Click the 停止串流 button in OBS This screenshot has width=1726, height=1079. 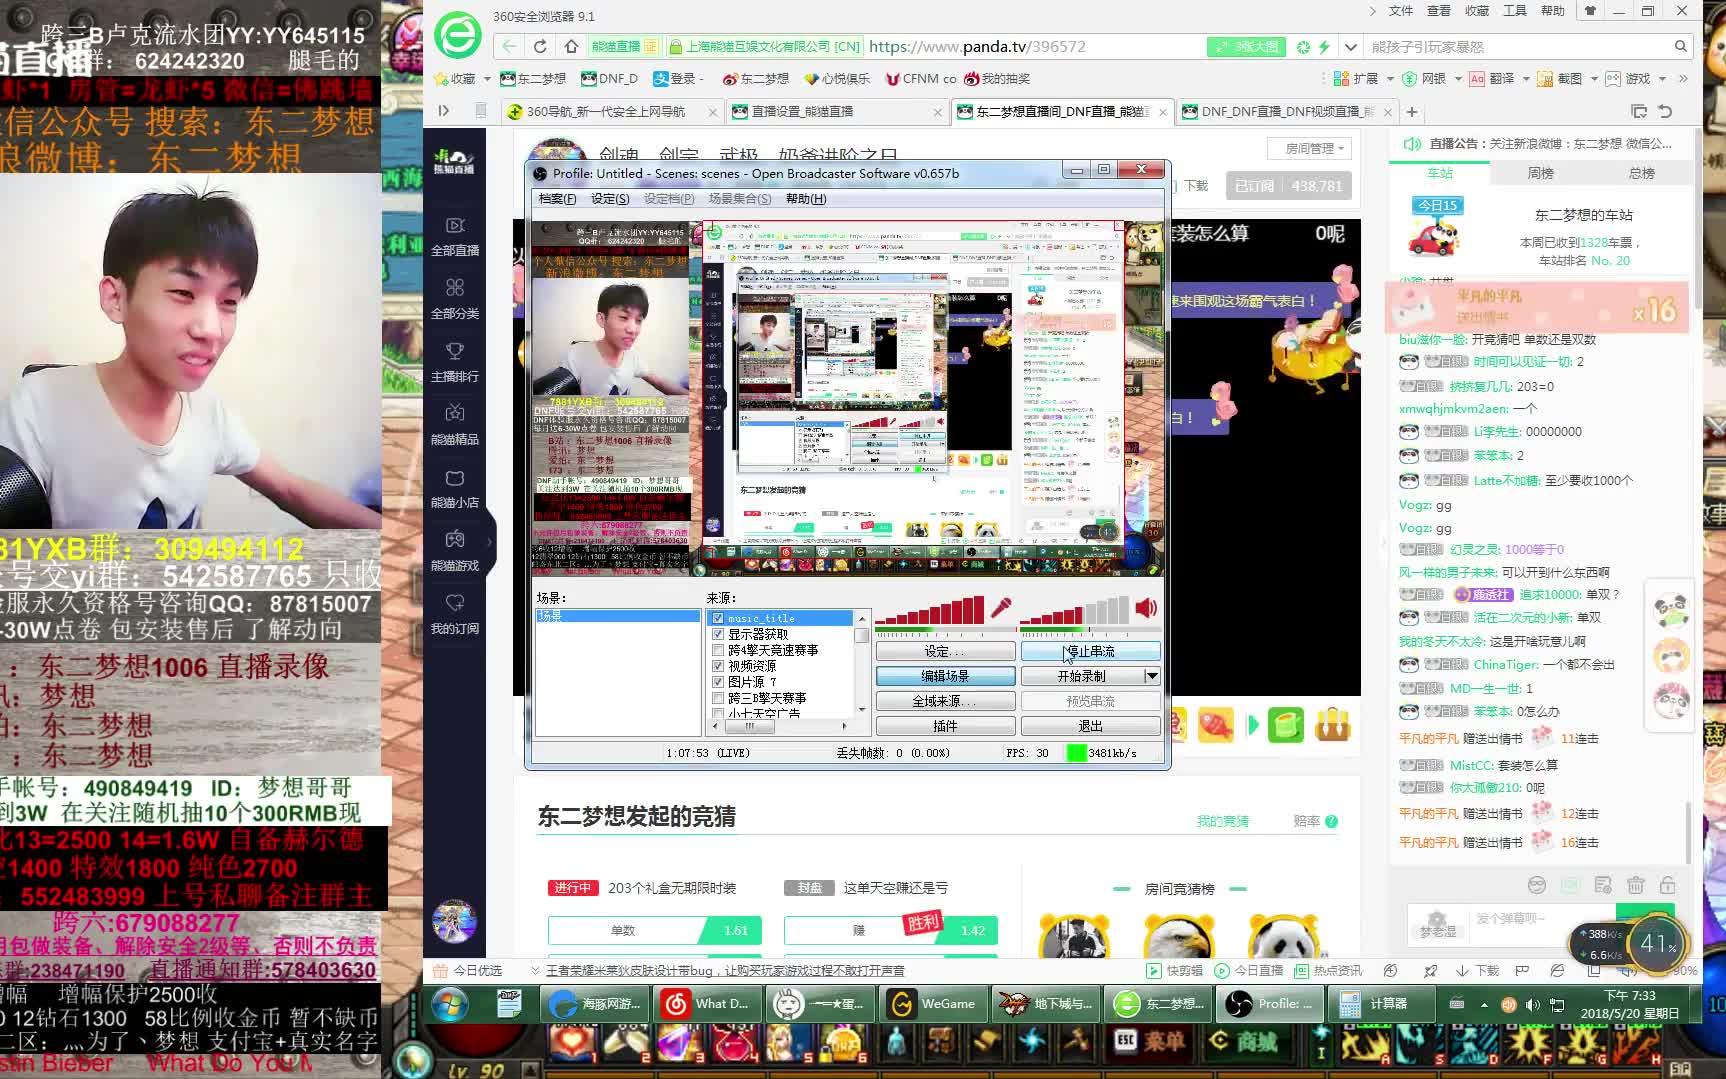(x=1090, y=651)
